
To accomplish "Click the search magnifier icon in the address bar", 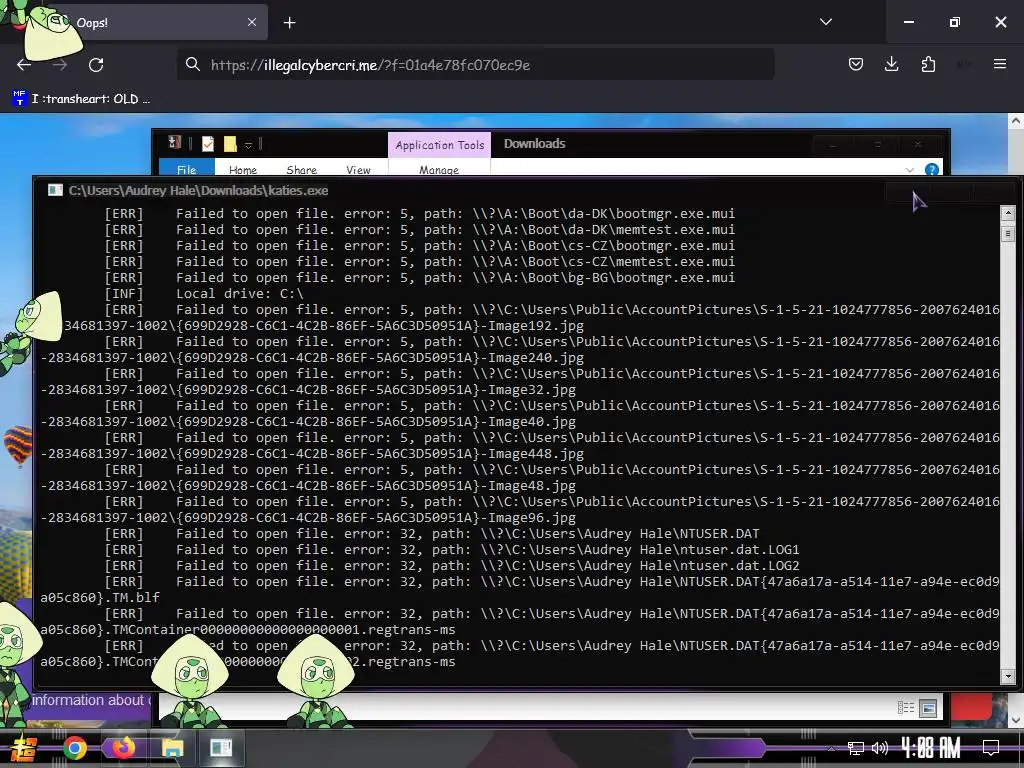I will [192, 64].
